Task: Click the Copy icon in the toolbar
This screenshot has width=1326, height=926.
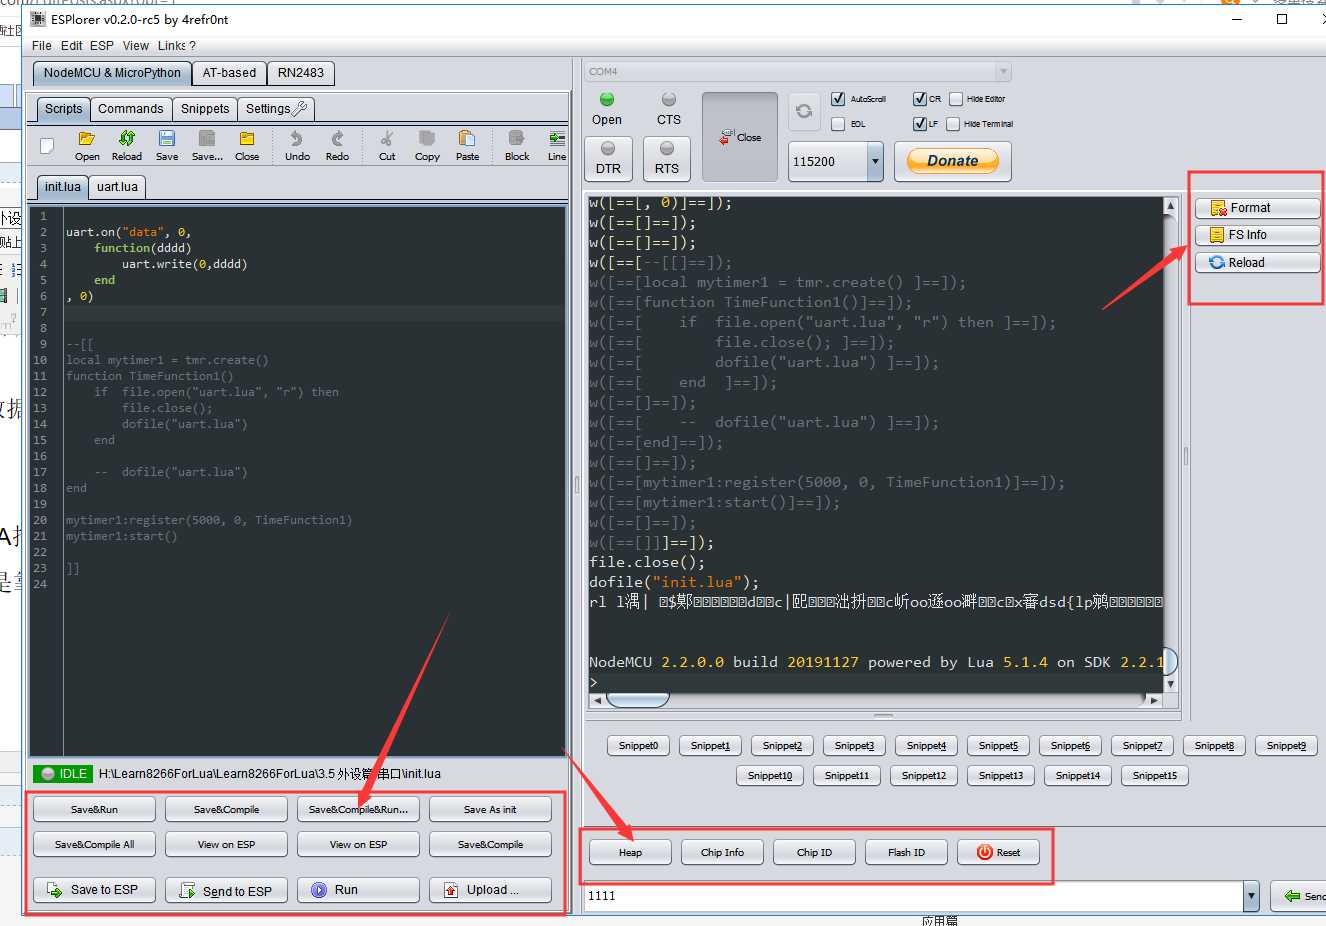Action: tap(427, 145)
